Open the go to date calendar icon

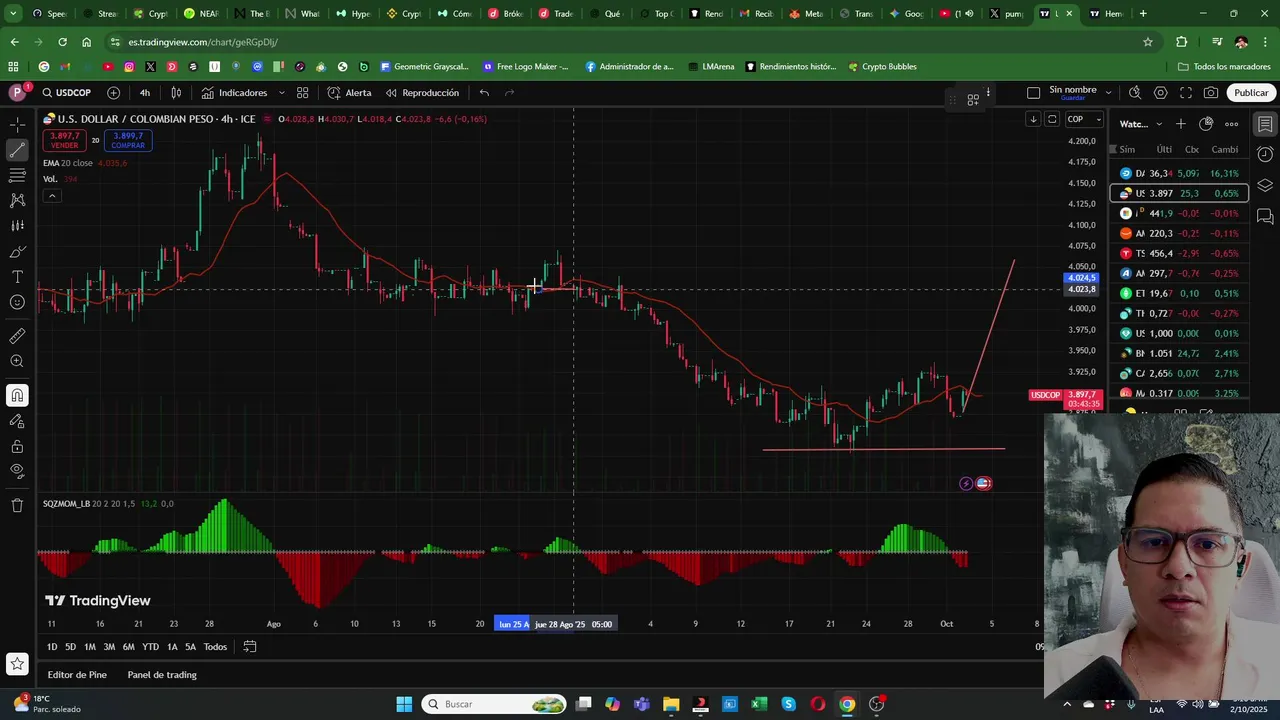250,647
